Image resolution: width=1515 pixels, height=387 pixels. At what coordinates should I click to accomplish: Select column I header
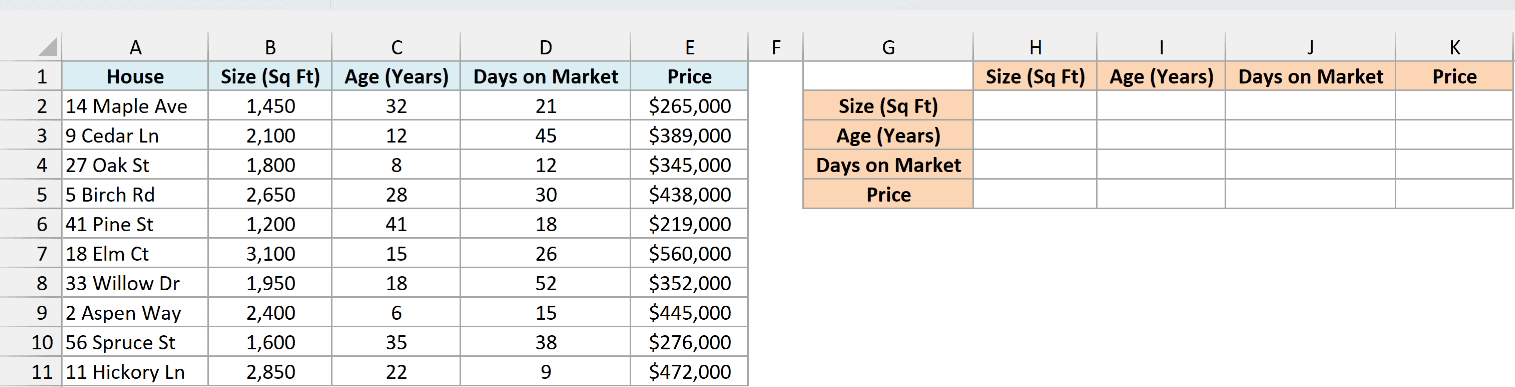point(1161,46)
